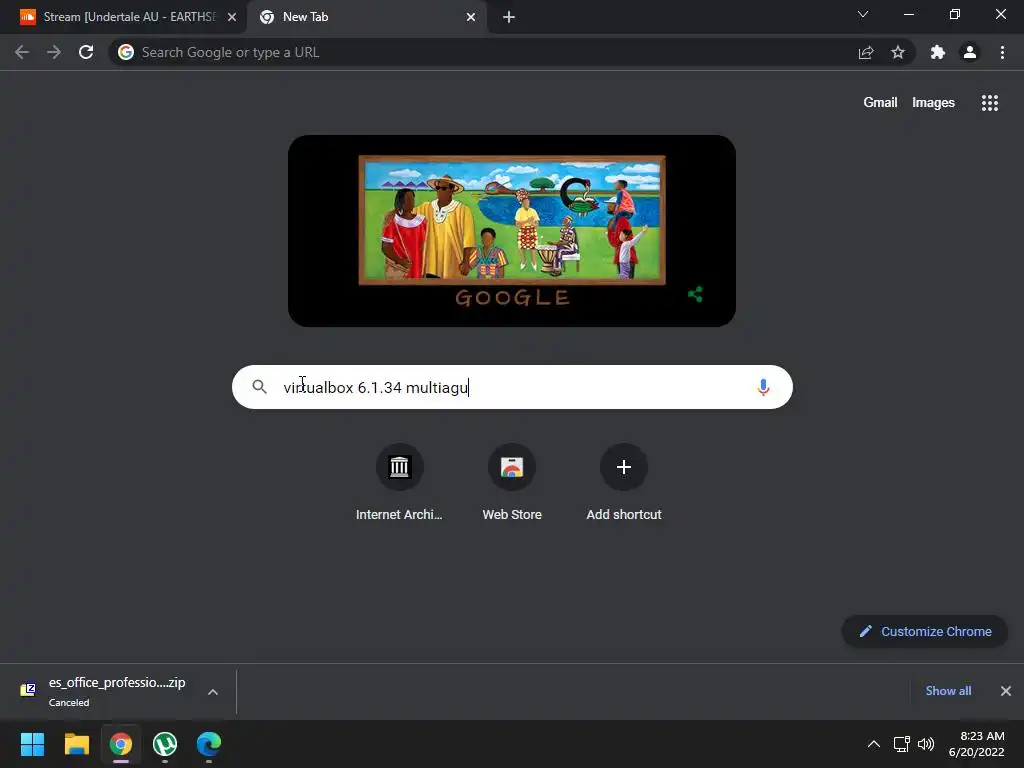Show hidden system tray icons
1024x768 pixels.
coord(873,744)
